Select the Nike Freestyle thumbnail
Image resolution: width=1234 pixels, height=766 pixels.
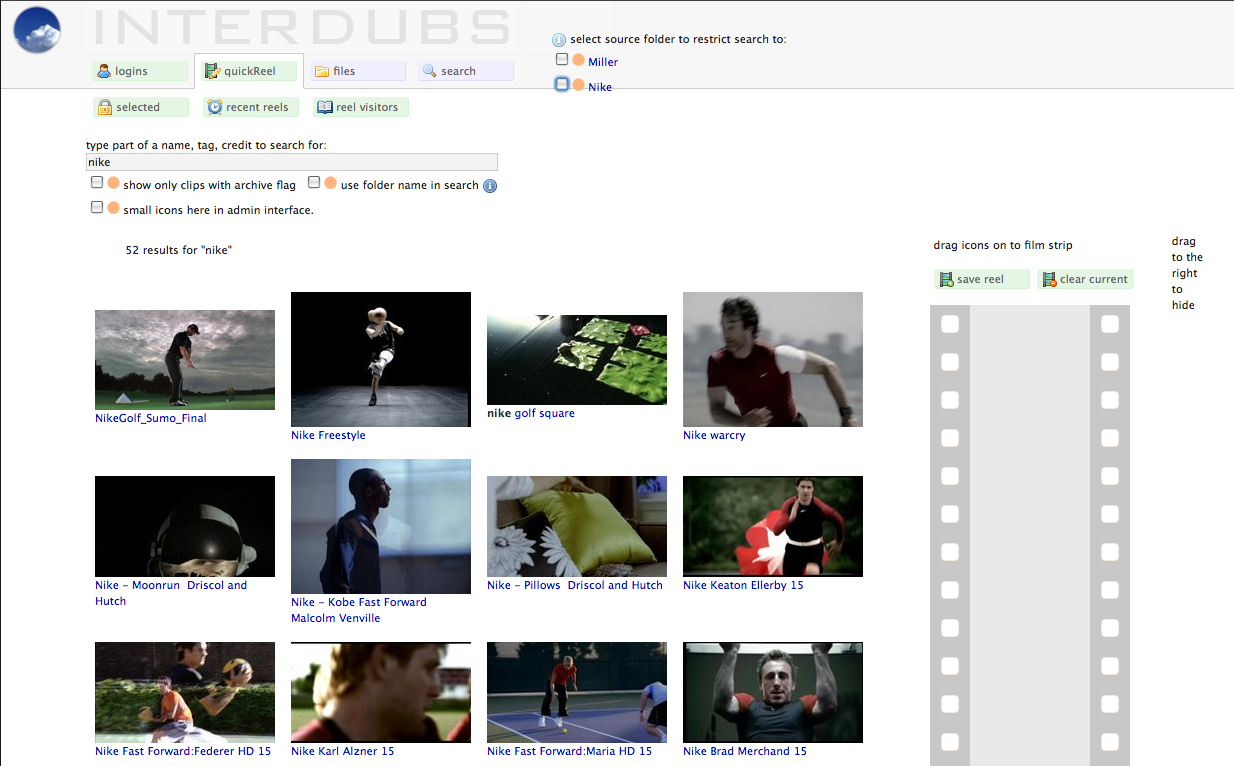tap(381, 359)
